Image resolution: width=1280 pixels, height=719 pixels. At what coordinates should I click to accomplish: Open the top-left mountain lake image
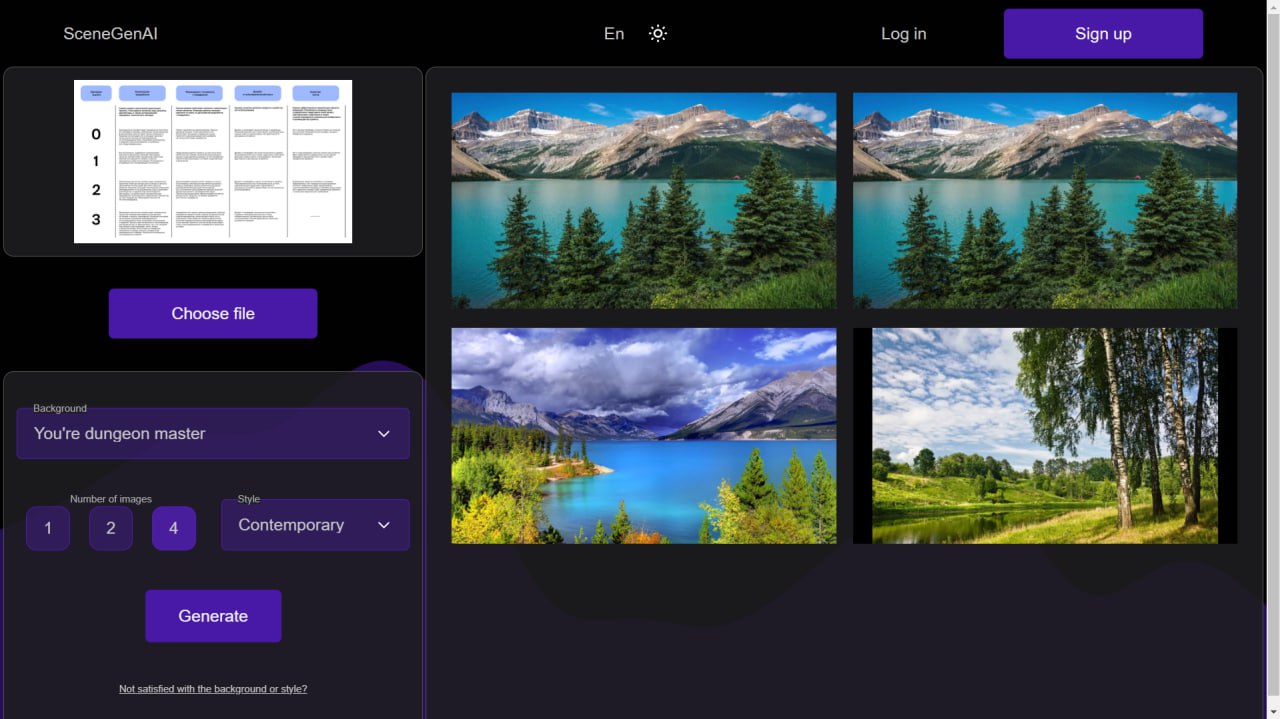(x=644, y=200)
